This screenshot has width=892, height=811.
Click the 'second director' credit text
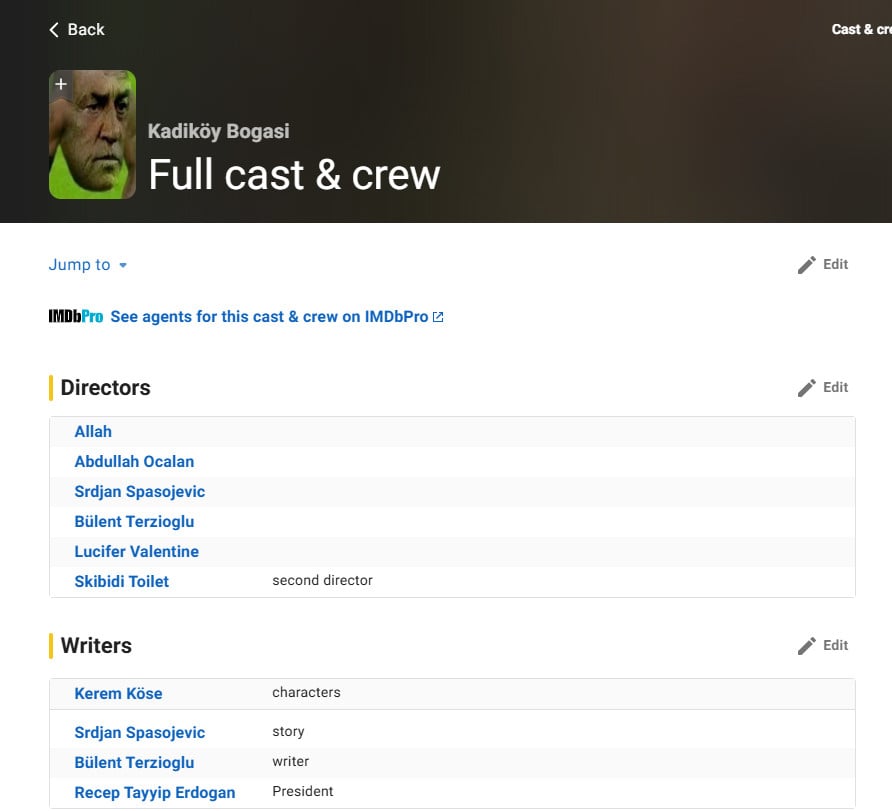point(323,580)
